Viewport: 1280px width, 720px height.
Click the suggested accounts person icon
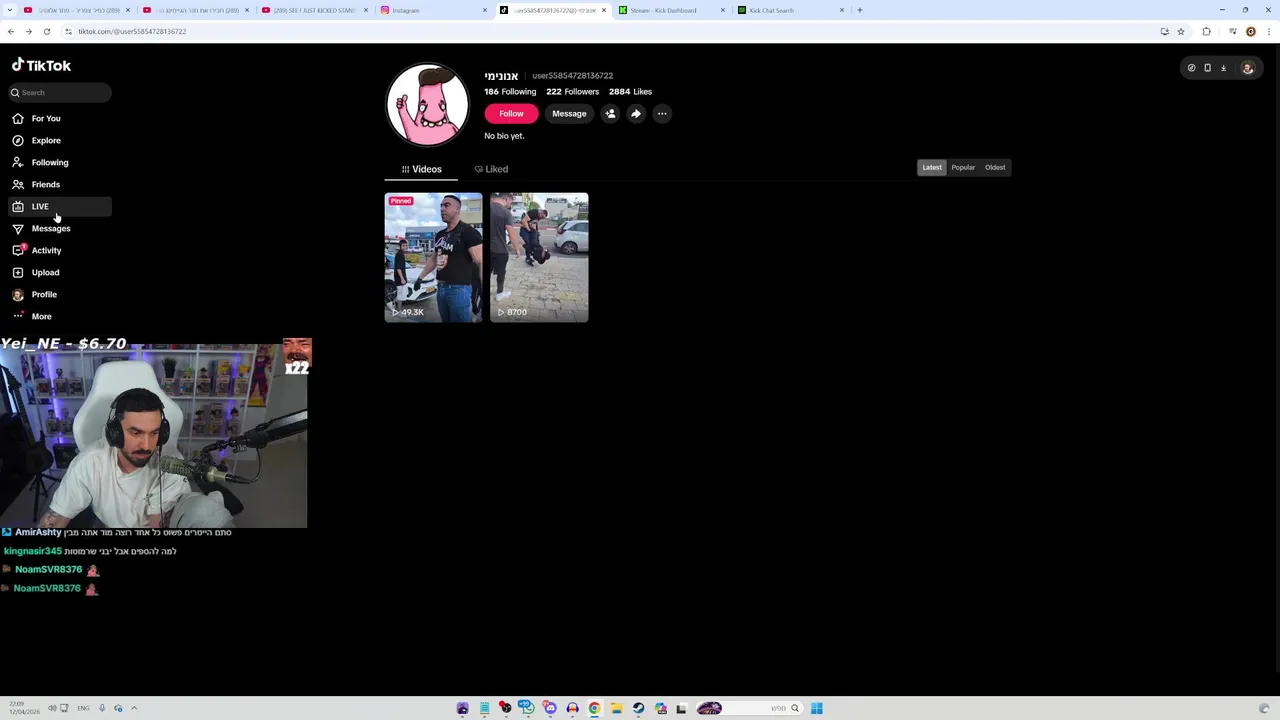[x=610, y=113]
